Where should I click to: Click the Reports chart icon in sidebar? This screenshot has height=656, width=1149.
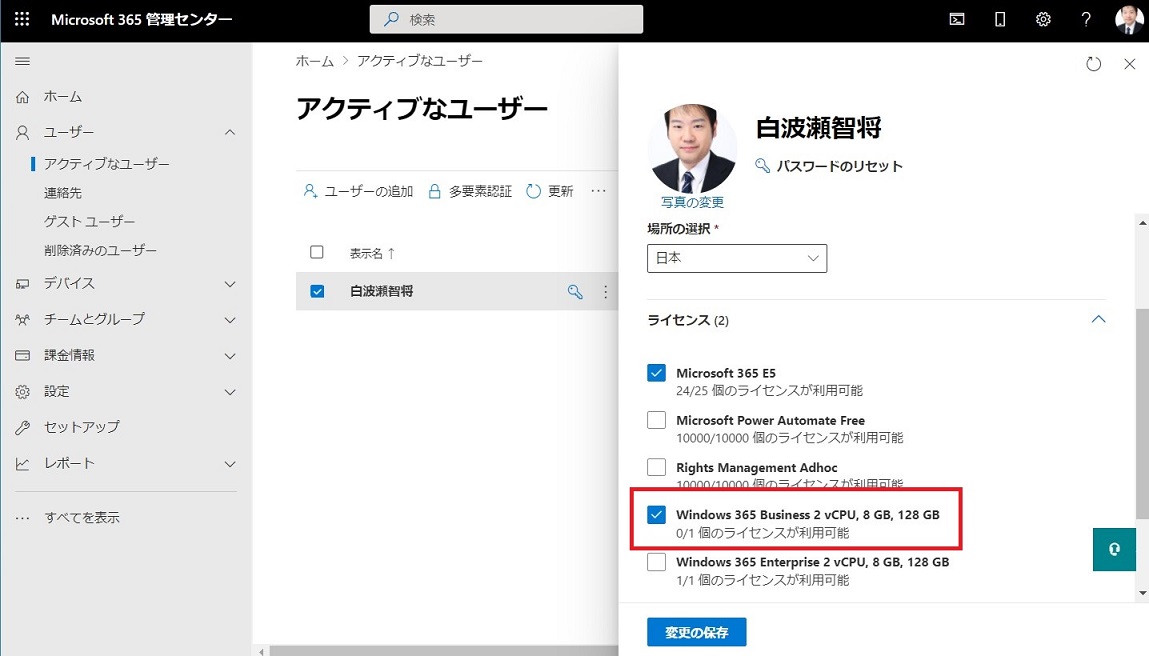coord(23,464)
